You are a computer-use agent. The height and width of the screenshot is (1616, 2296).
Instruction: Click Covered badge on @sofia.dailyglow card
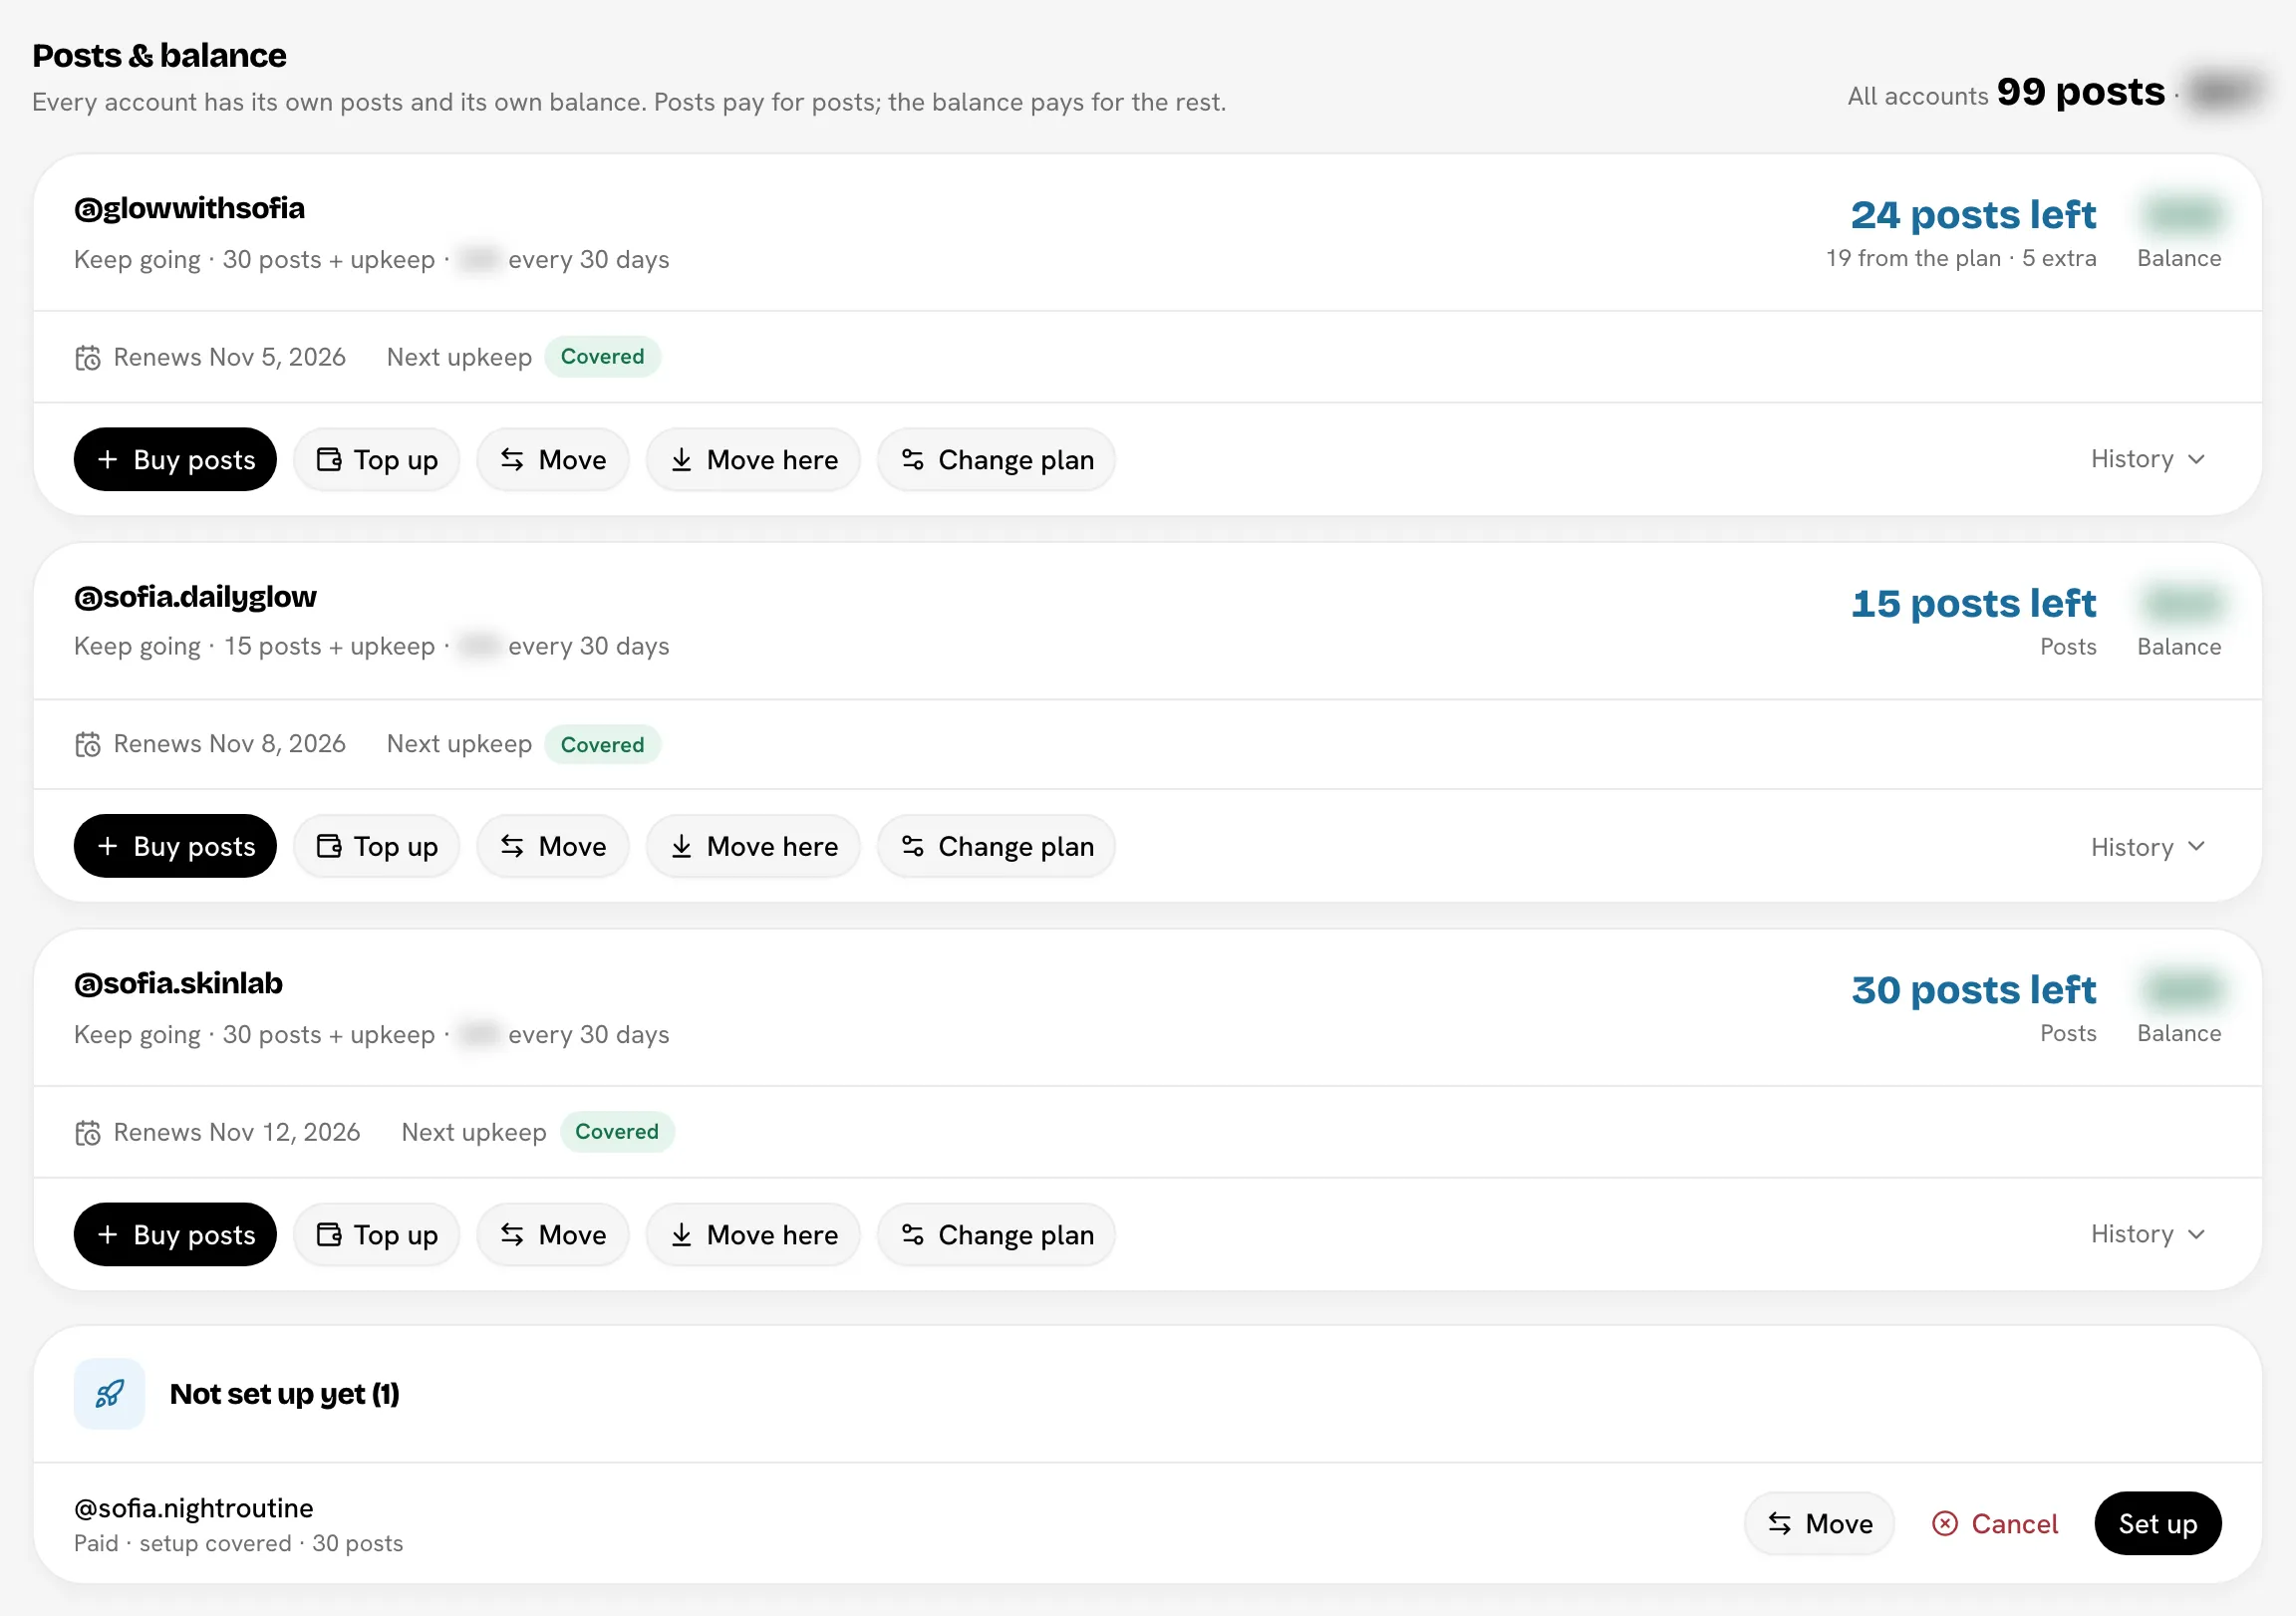pos(602,744)
